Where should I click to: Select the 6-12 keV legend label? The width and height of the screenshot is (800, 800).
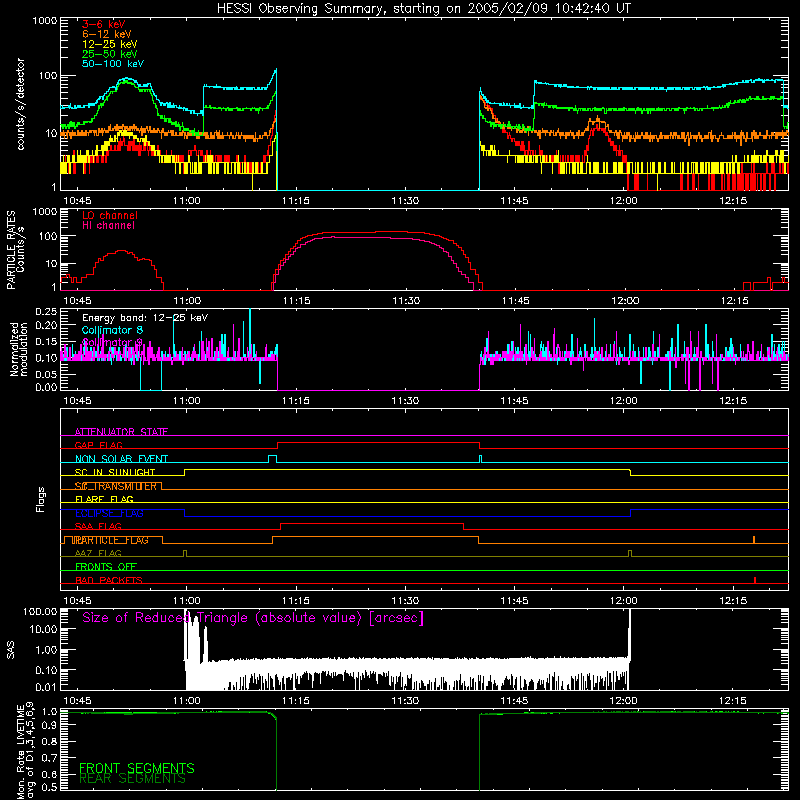[107, 34]
